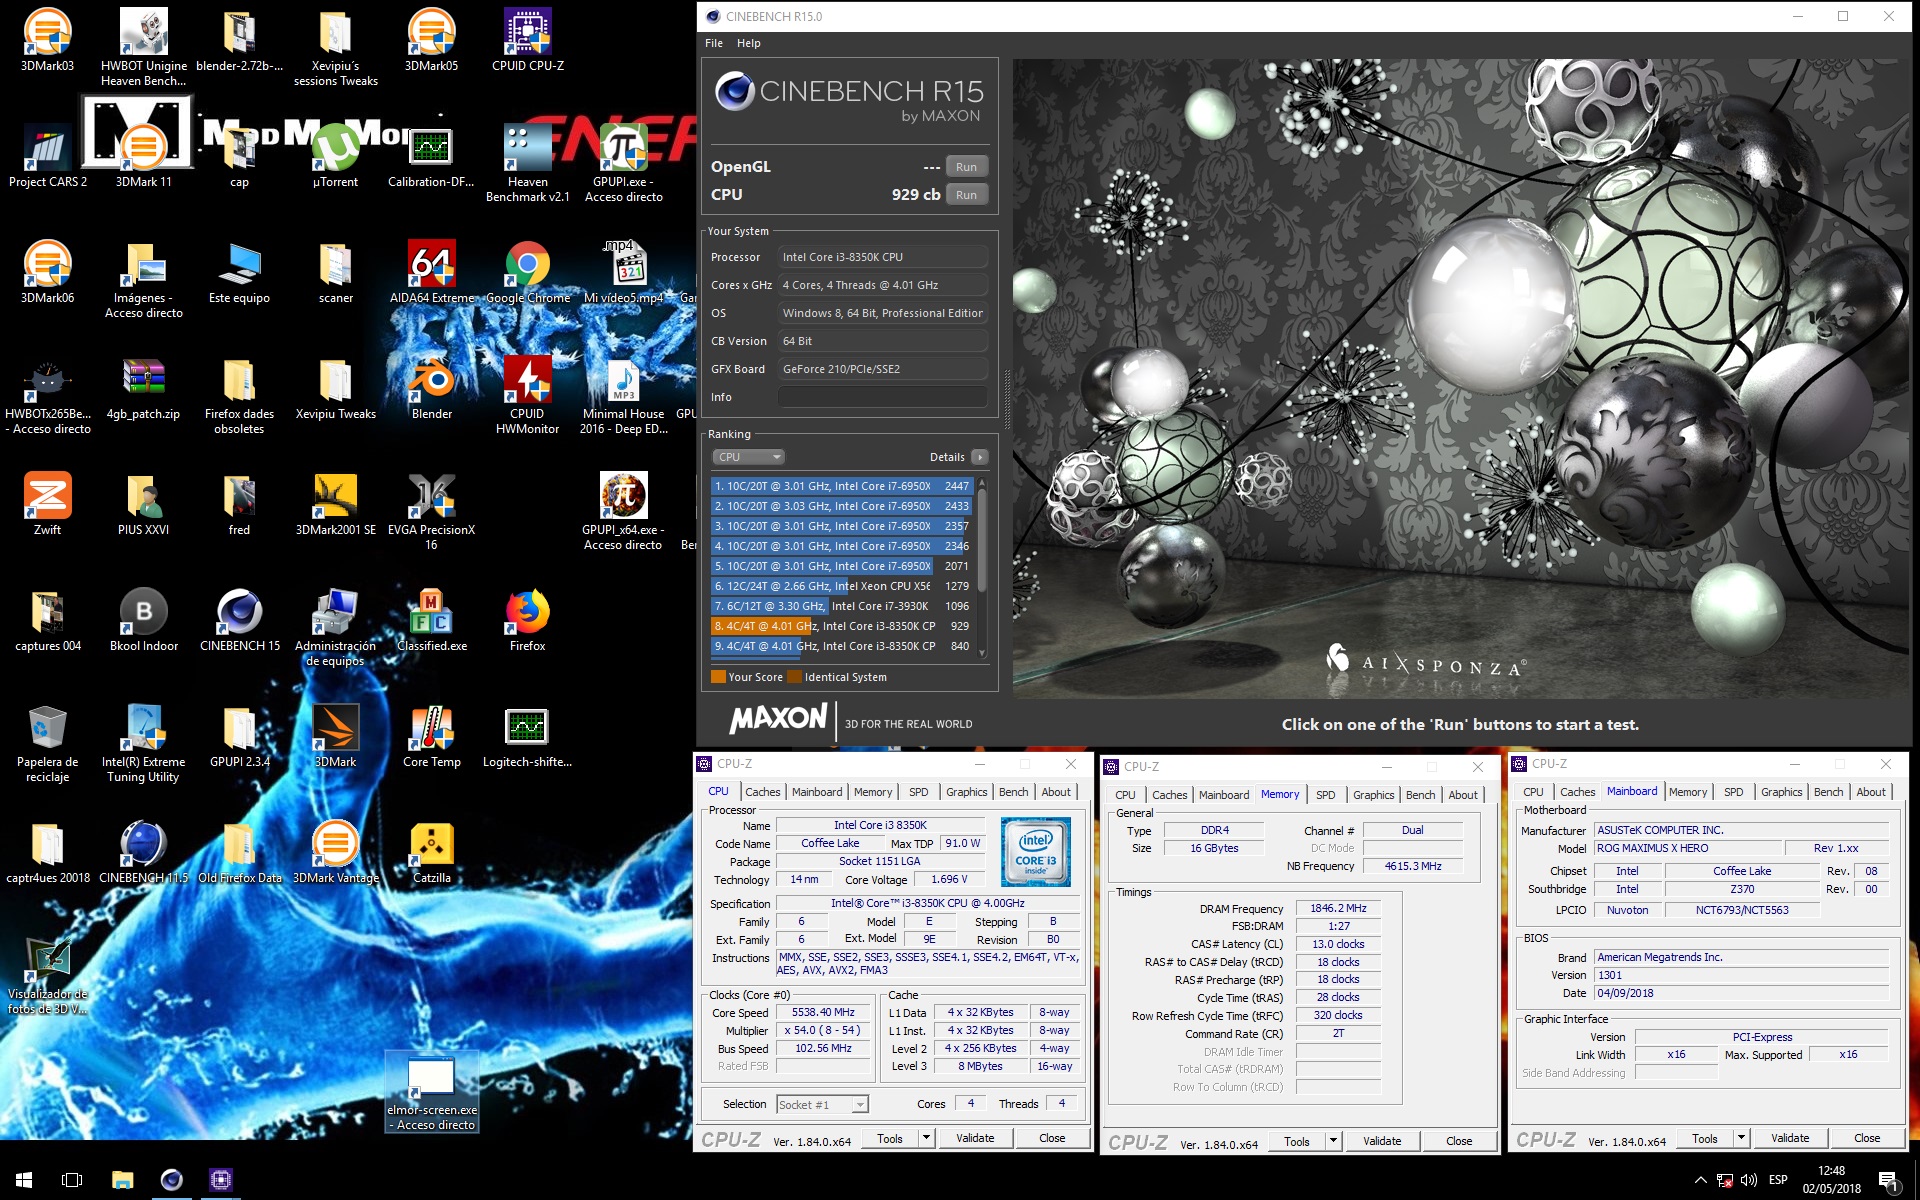Select ranking entry 7 Core i7-3930K
The image size is (1920, 1200).
(842, 606)
